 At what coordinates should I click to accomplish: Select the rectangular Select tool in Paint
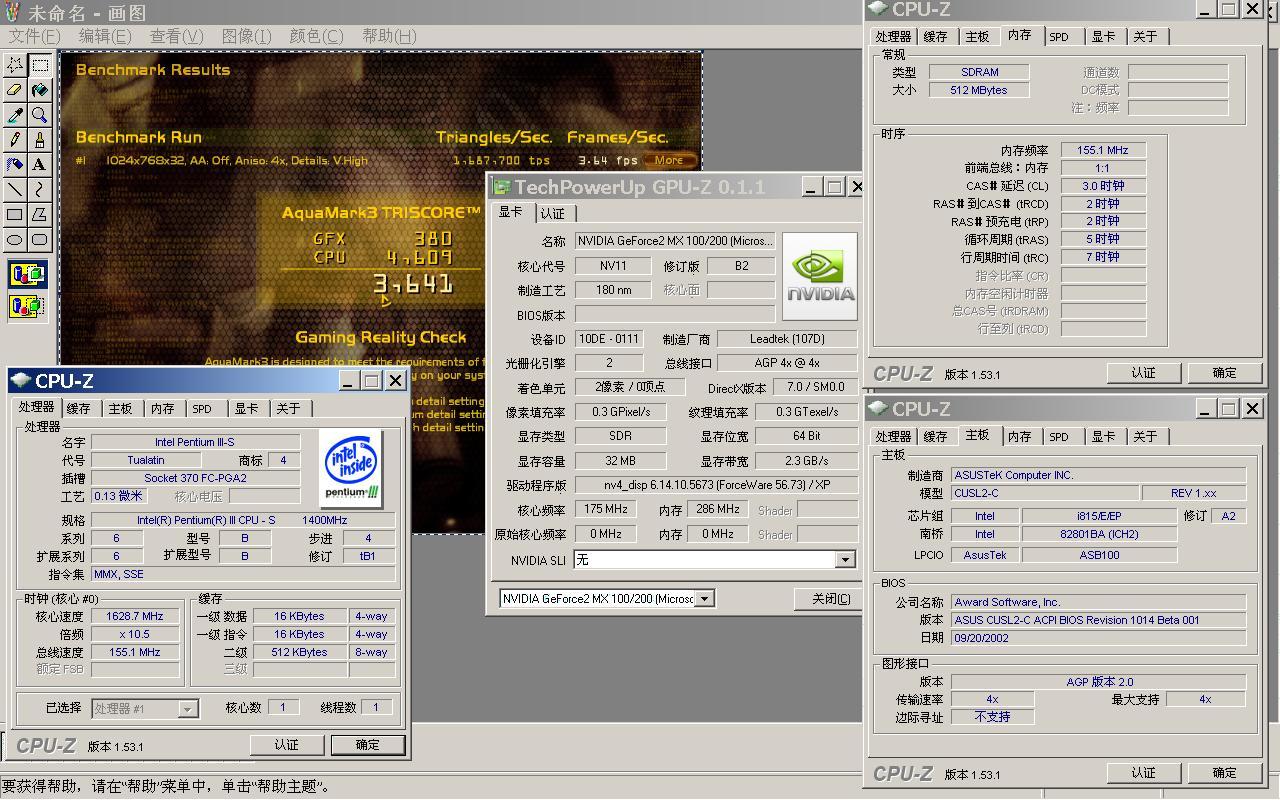point(39,65)
